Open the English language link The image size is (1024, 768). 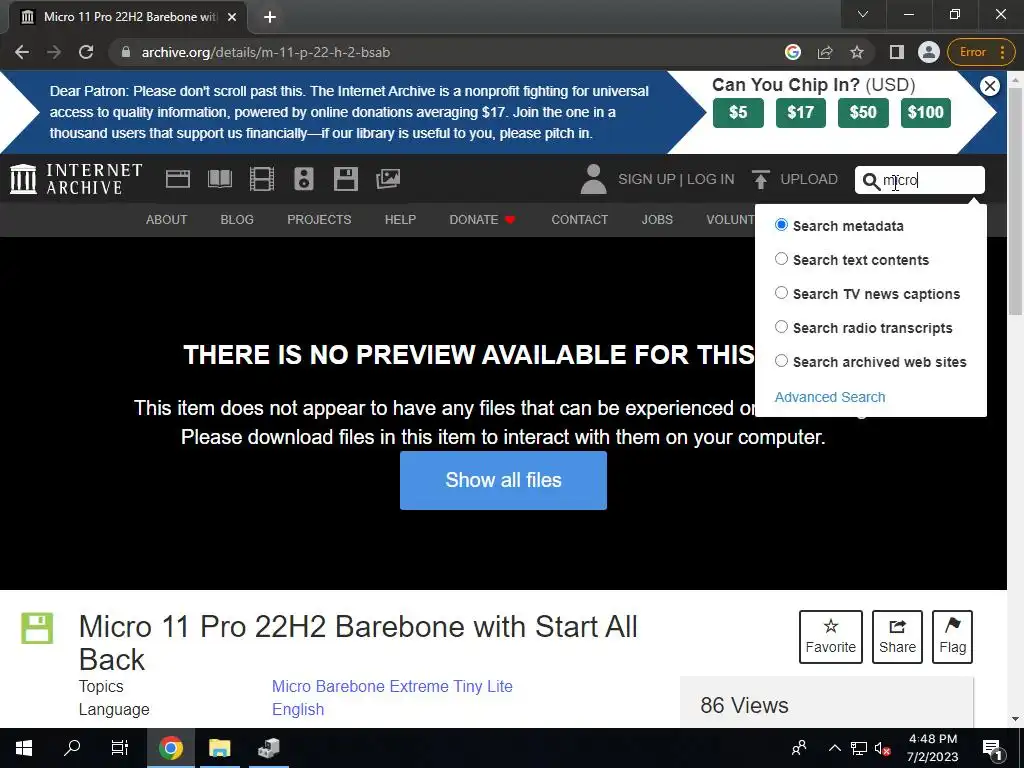click(298, 709)
